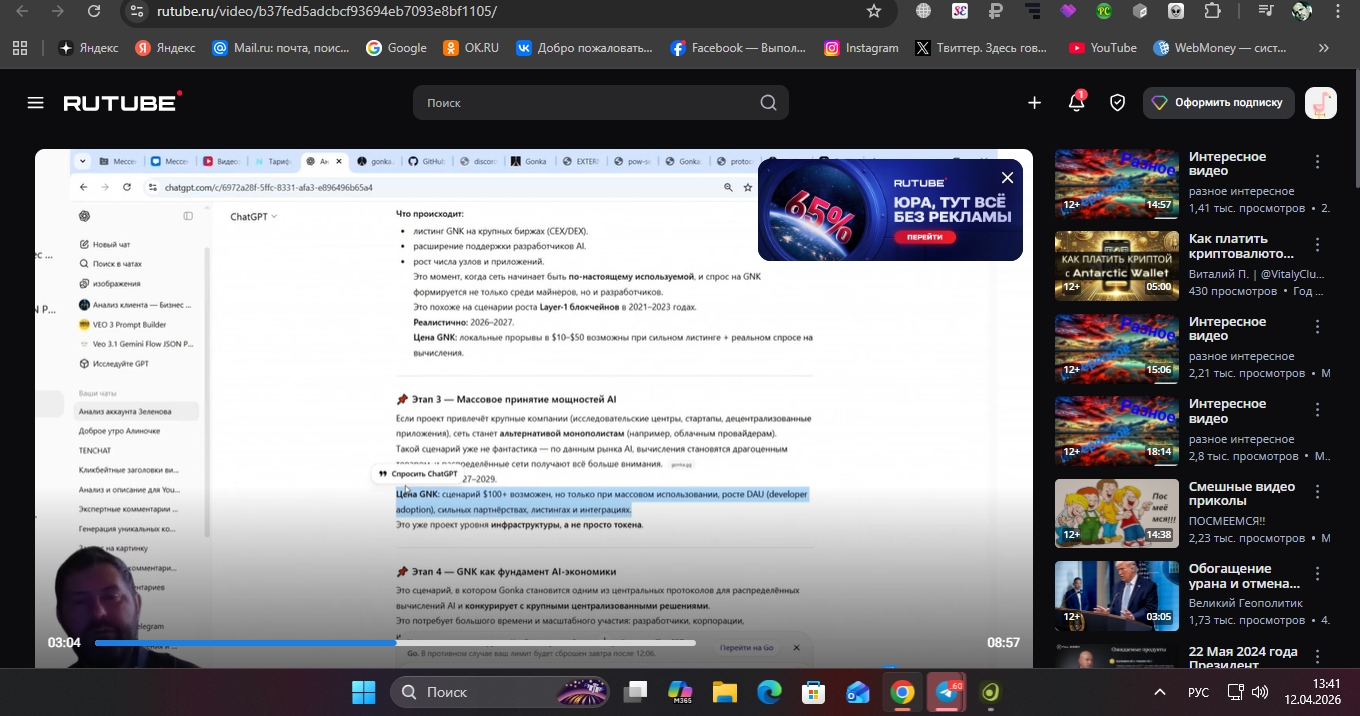Open options menu for Как платить криптовалютой video
Viewport: 1360px width, 716px height.
(1318, 245)
